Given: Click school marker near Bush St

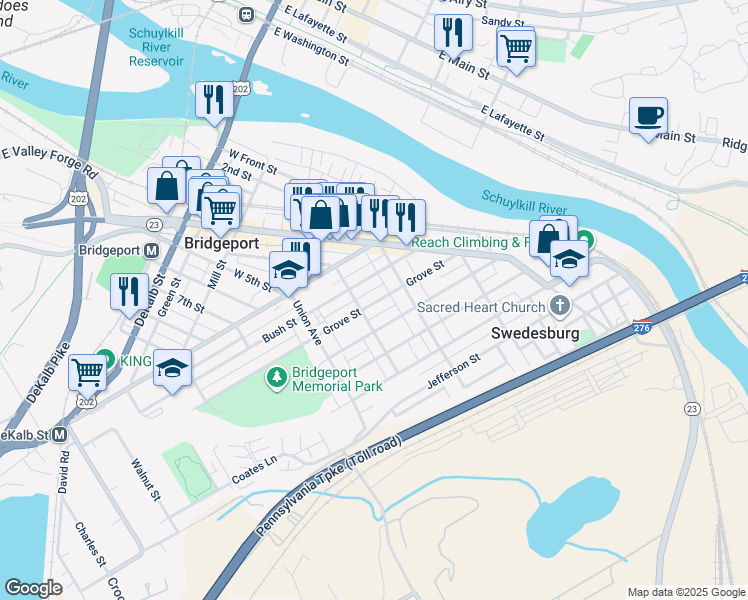Looking at the screenshot, I should point(172,369).
